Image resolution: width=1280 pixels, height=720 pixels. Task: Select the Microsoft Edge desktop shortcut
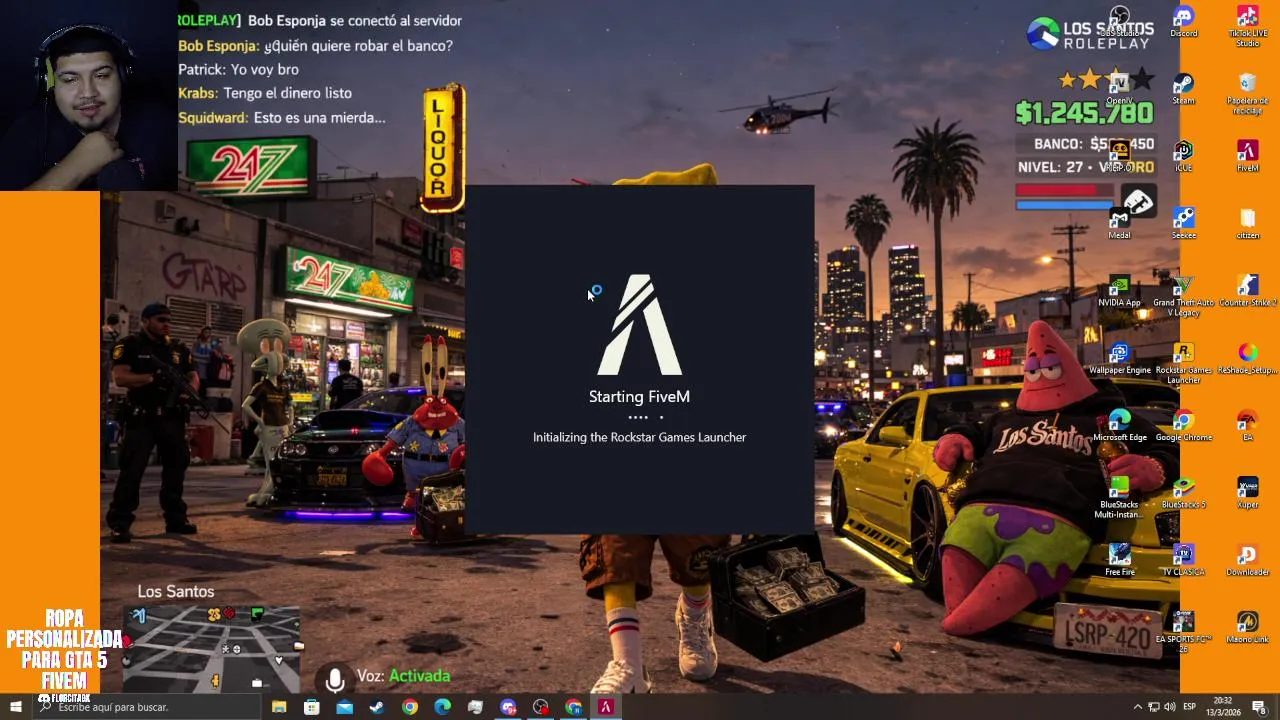click(1119, 424)
